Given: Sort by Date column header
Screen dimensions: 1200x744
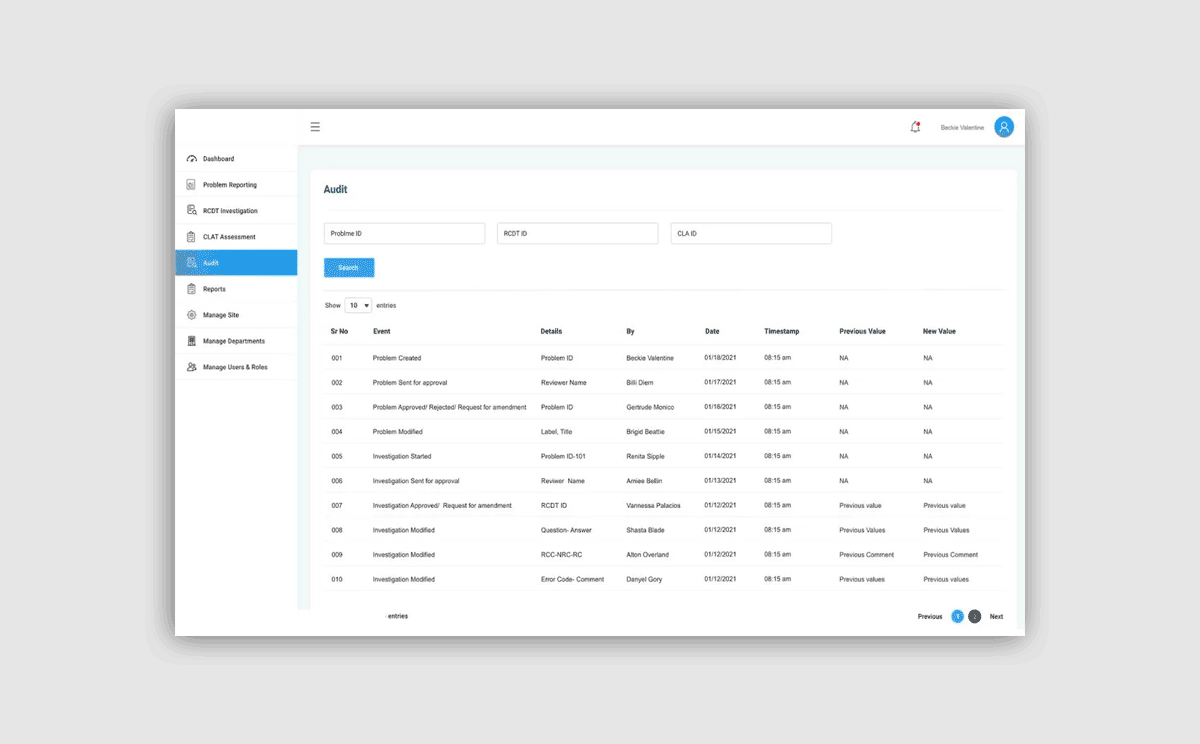Looking at the screenshot, I should [x=712, y=331].
